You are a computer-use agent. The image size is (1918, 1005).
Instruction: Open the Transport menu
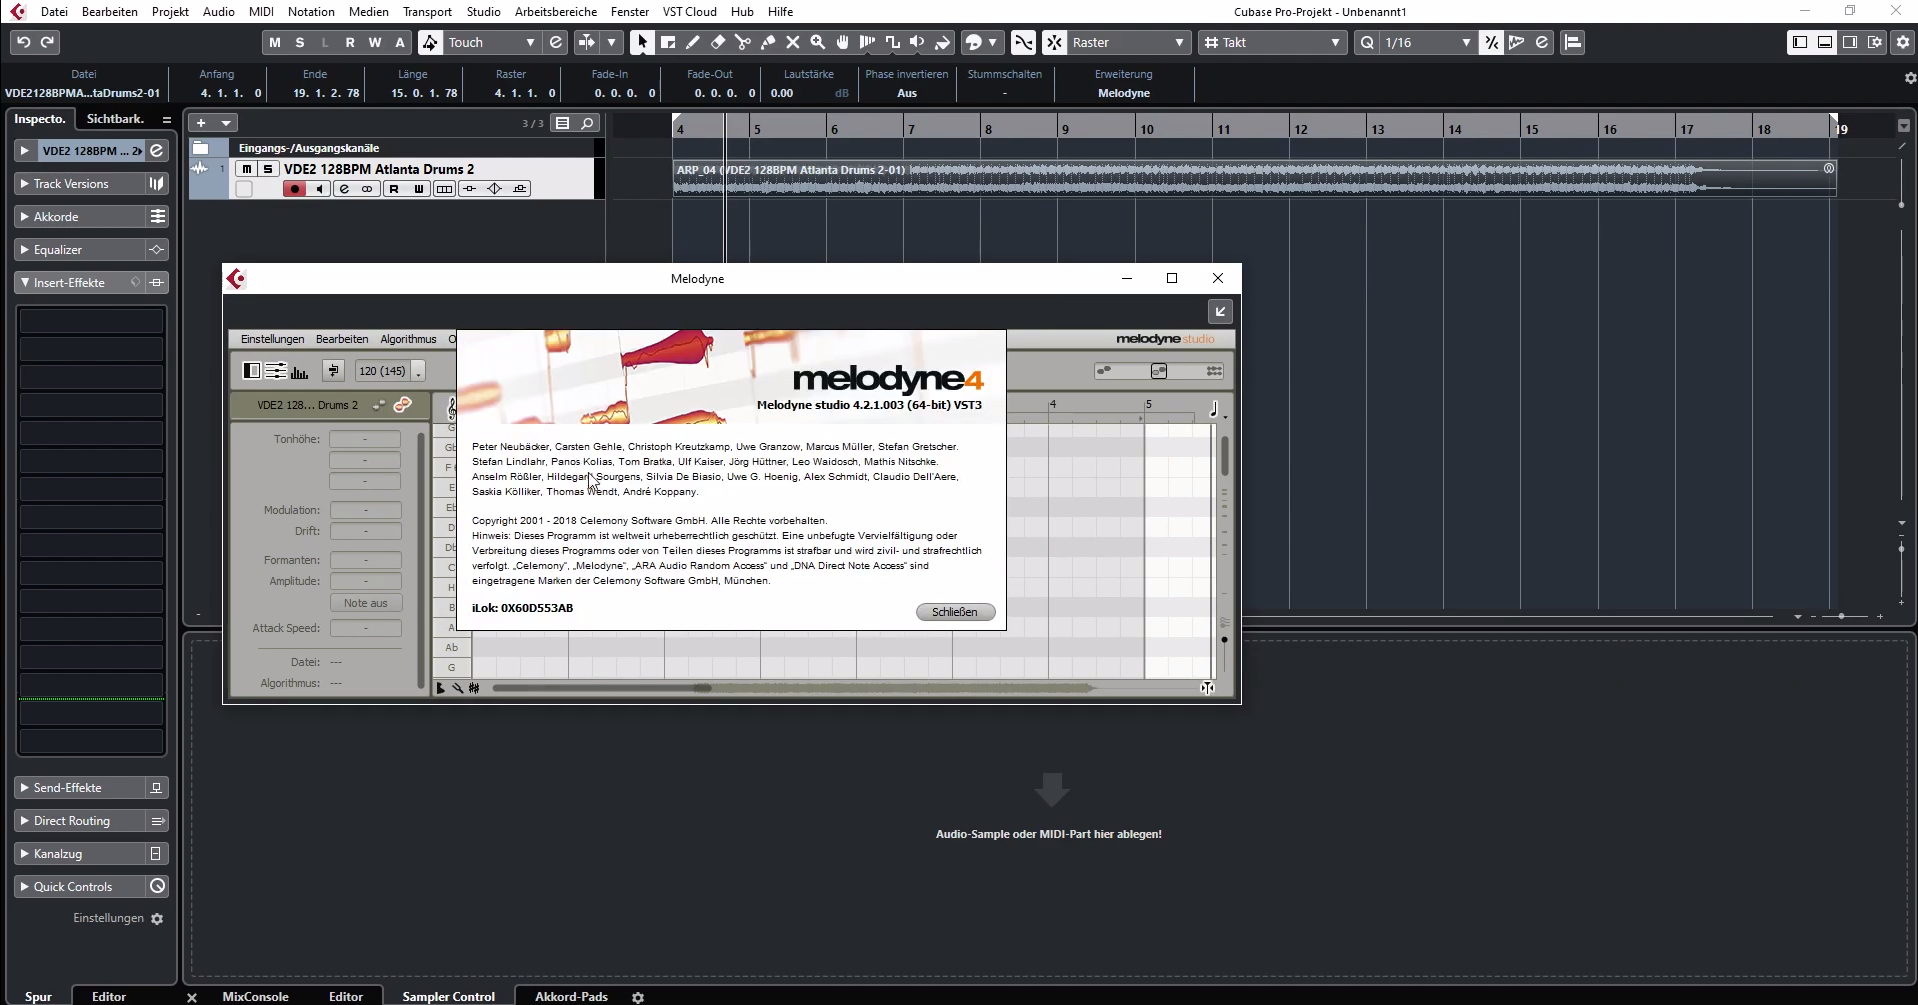[427, 12]
